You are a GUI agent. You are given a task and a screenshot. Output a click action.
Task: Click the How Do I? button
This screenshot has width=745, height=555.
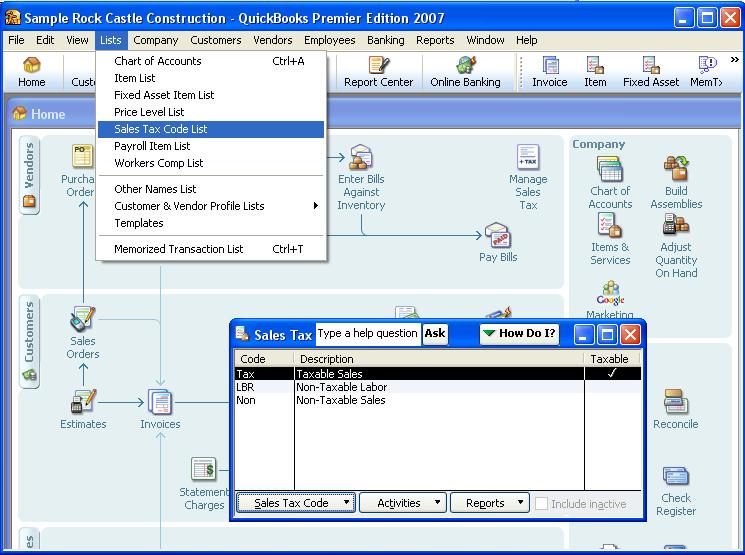pyautogui.click(x=519, y=333)
